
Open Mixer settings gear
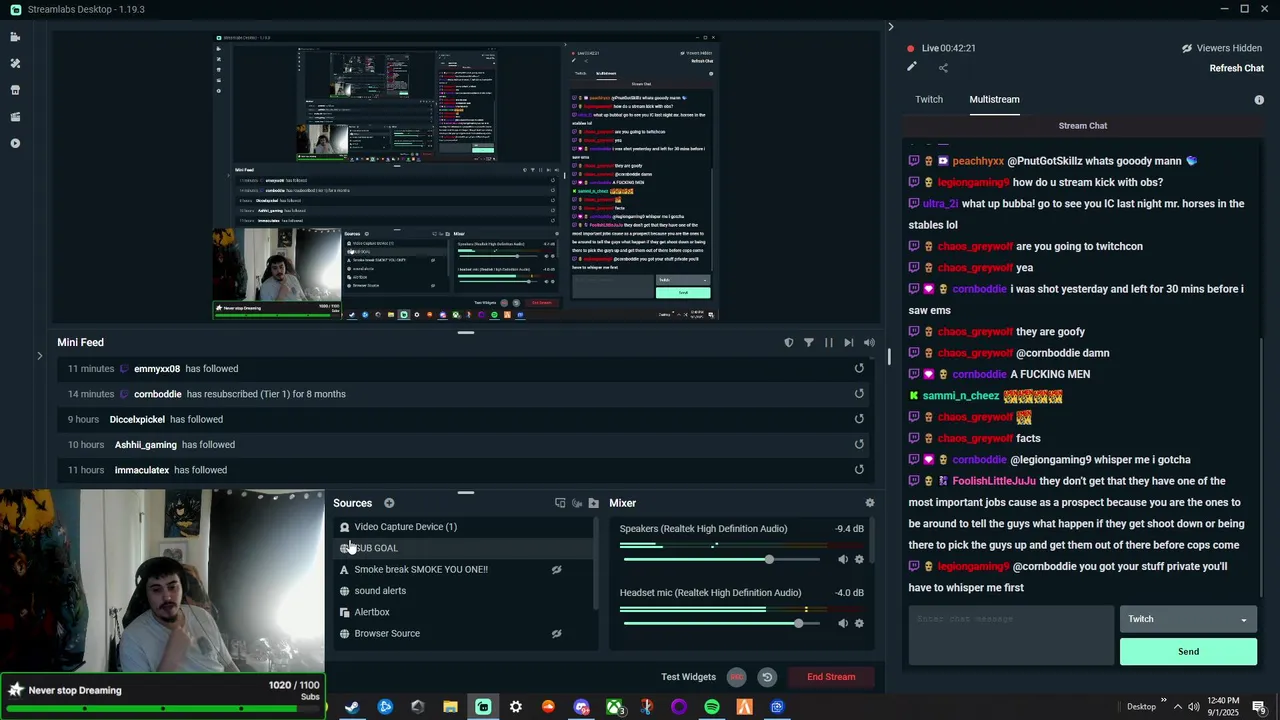(x=870, y=503)
